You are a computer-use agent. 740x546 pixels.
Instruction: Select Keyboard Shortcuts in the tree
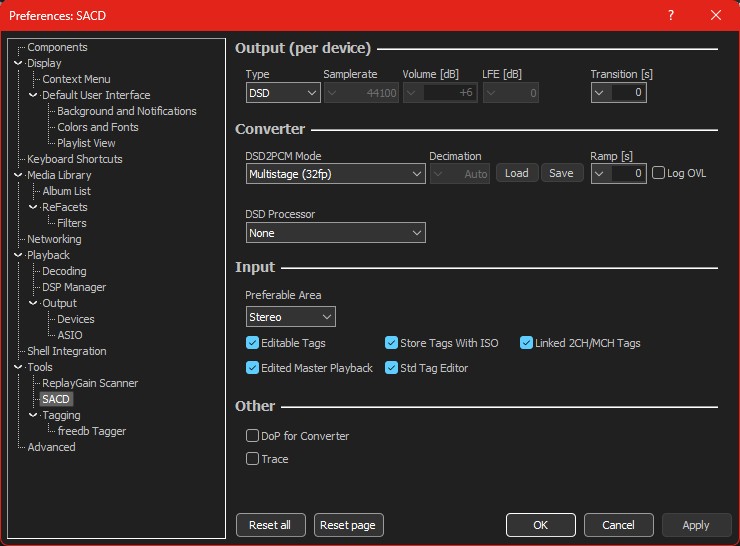click(x=75, y=159)
